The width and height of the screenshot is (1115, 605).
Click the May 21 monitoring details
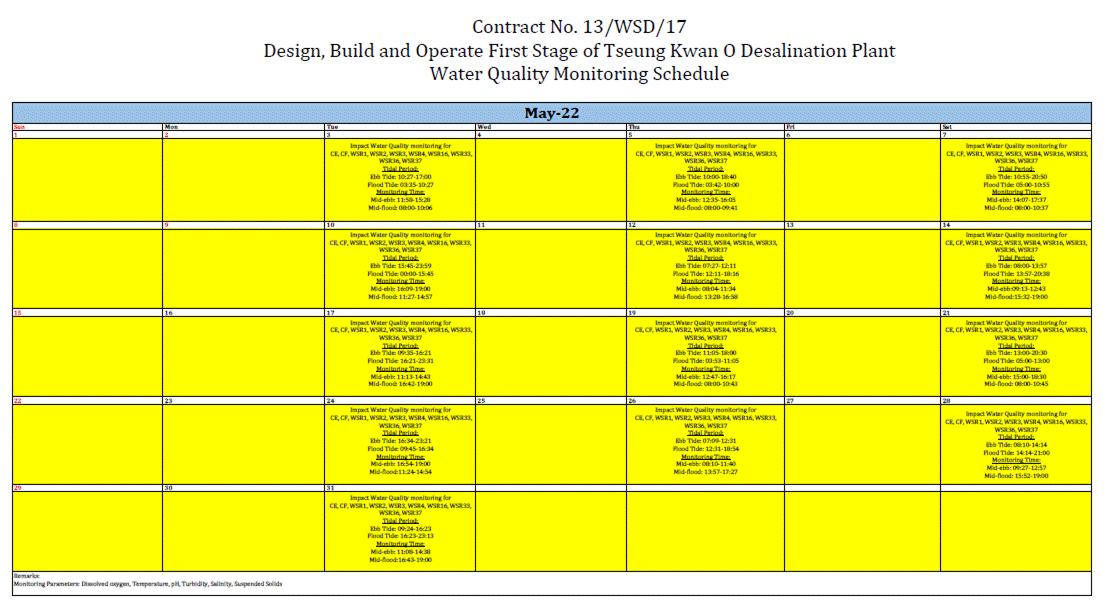tap(1015, 354)
